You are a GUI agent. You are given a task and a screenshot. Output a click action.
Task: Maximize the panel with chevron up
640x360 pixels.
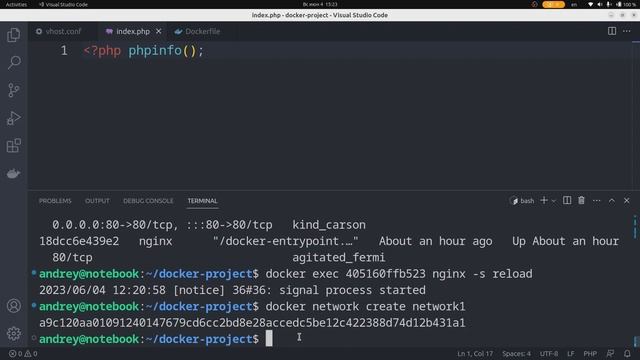pos(611,201)
